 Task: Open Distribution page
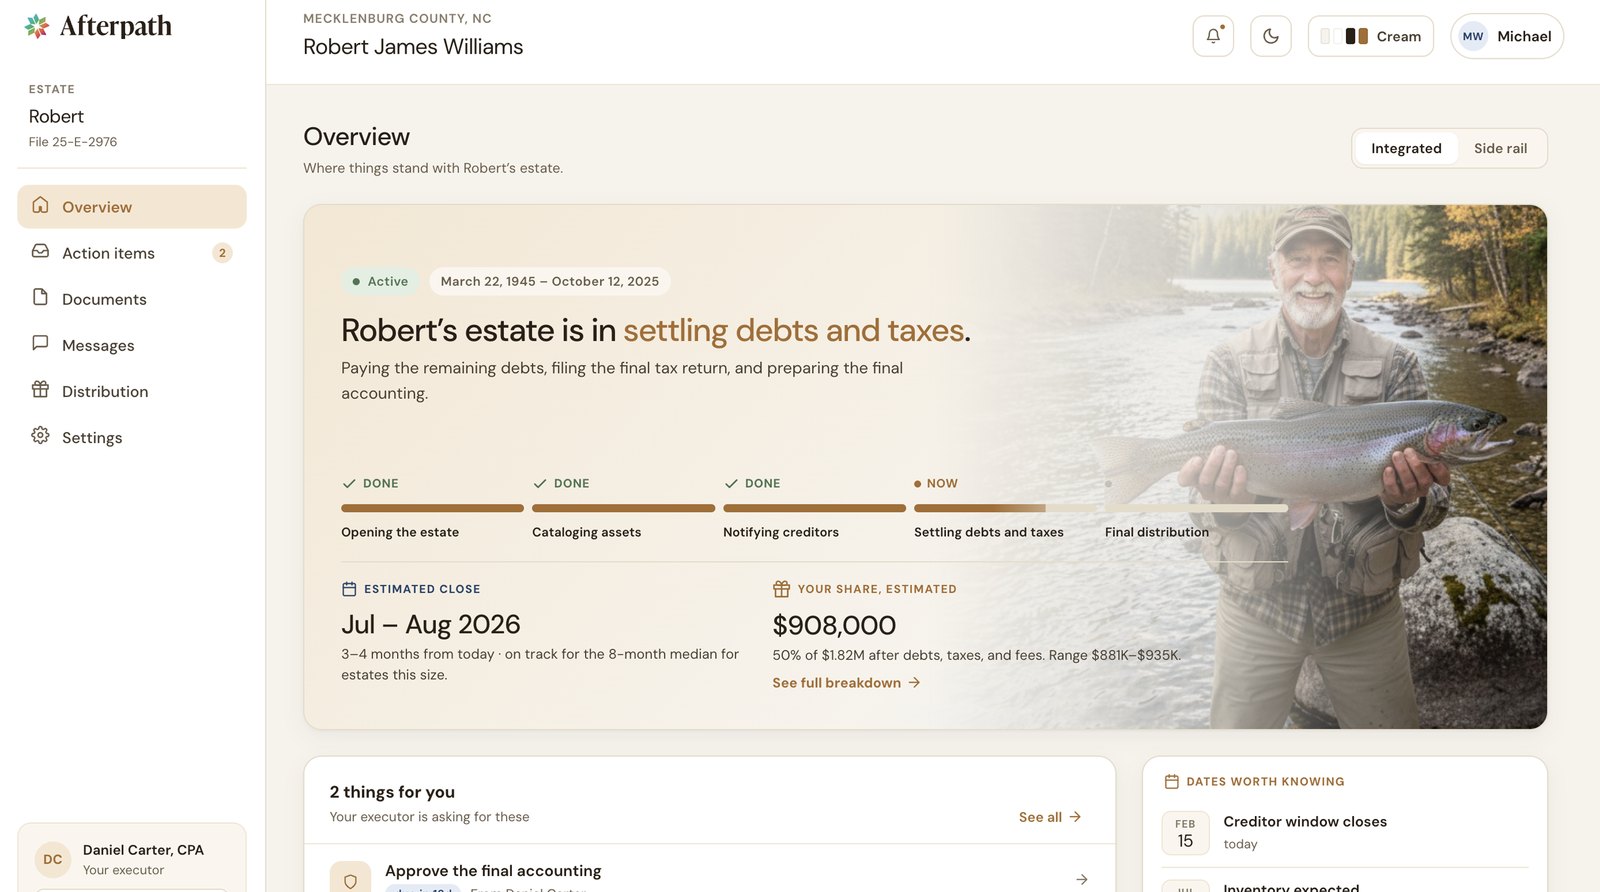click(132, 391)
